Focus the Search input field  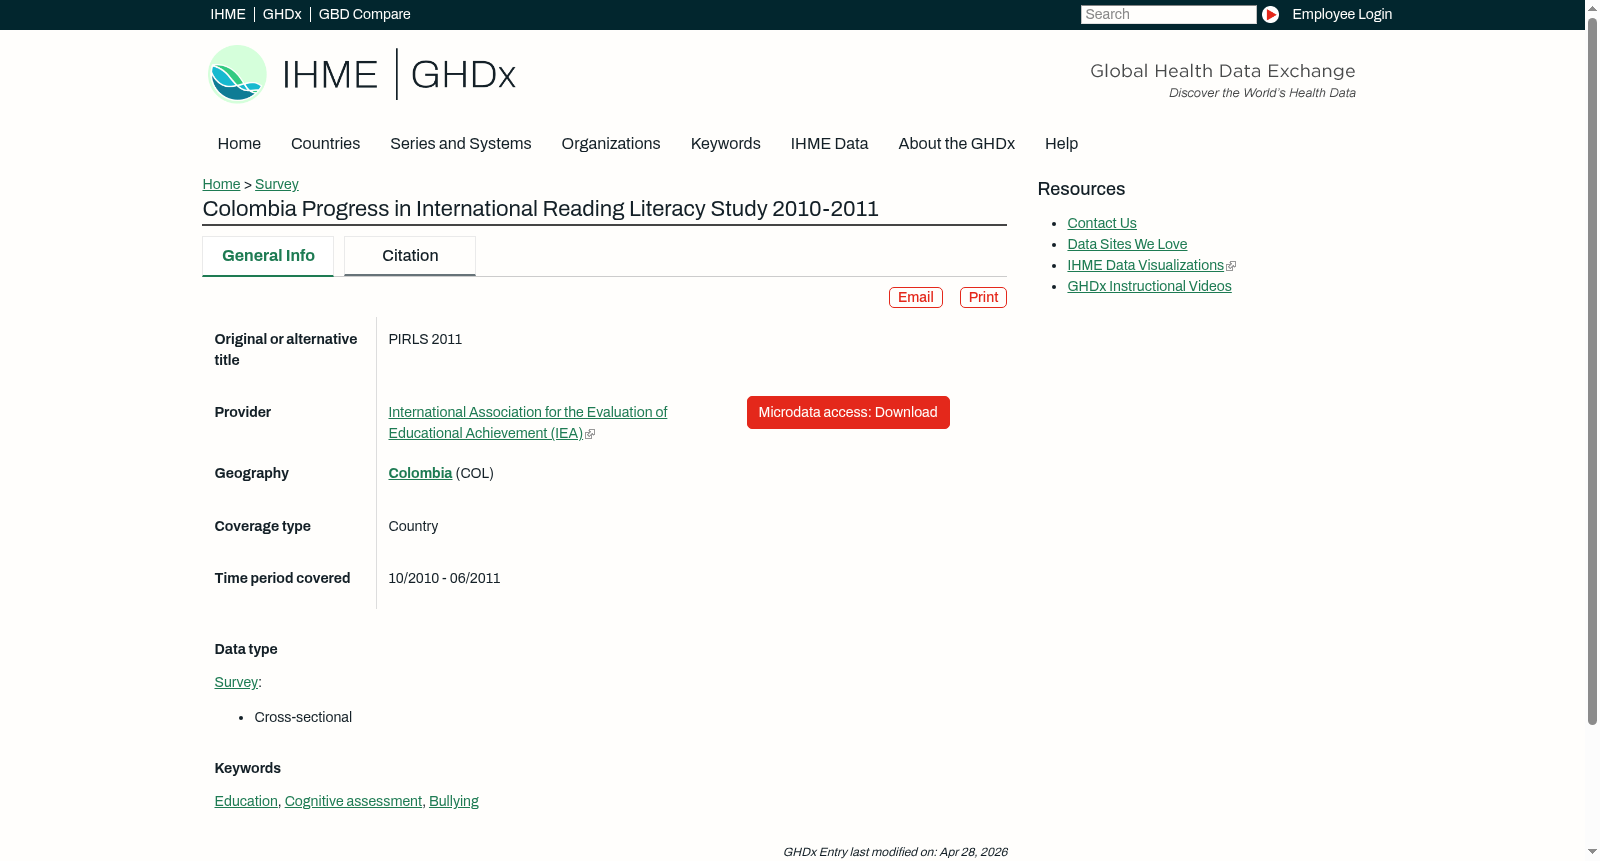1168,14
